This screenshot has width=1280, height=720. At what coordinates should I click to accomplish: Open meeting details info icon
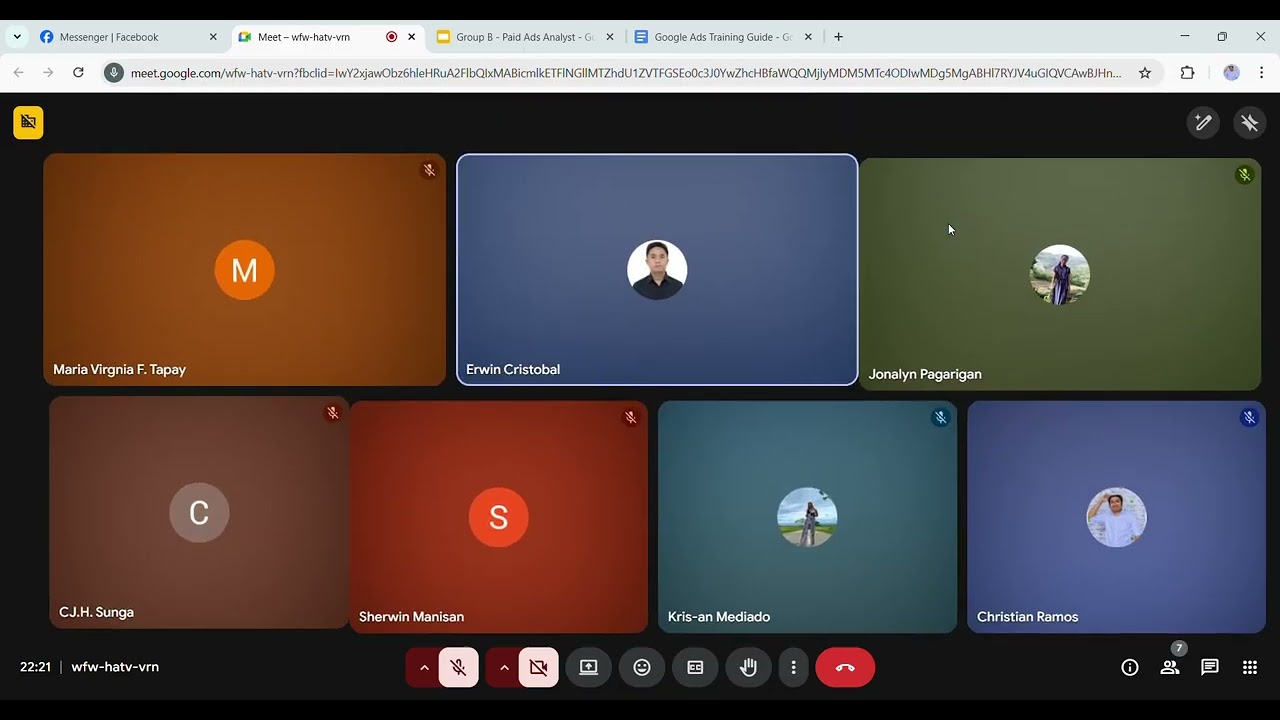point(1130,667)
